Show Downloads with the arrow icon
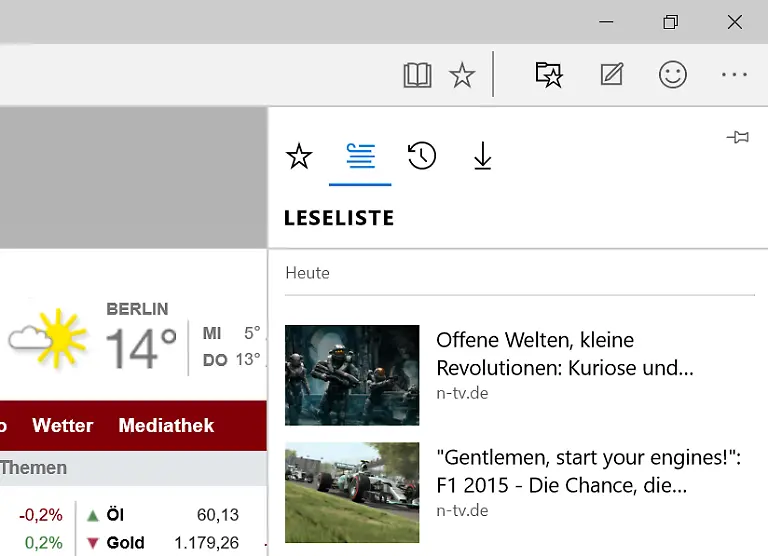This screenshot has height=556, width=768. (x=482, y=156)
